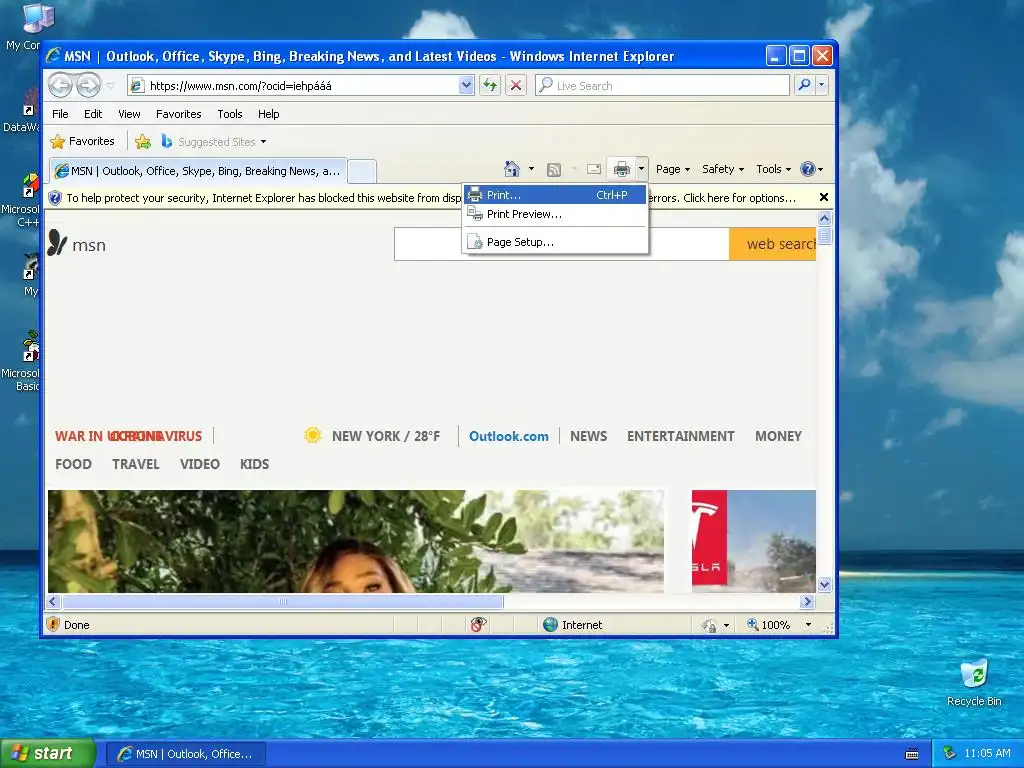Open the Outlook.com link
Image resolution: width=1024 pixels, height=768 pixels.
(x=509, y=436)
